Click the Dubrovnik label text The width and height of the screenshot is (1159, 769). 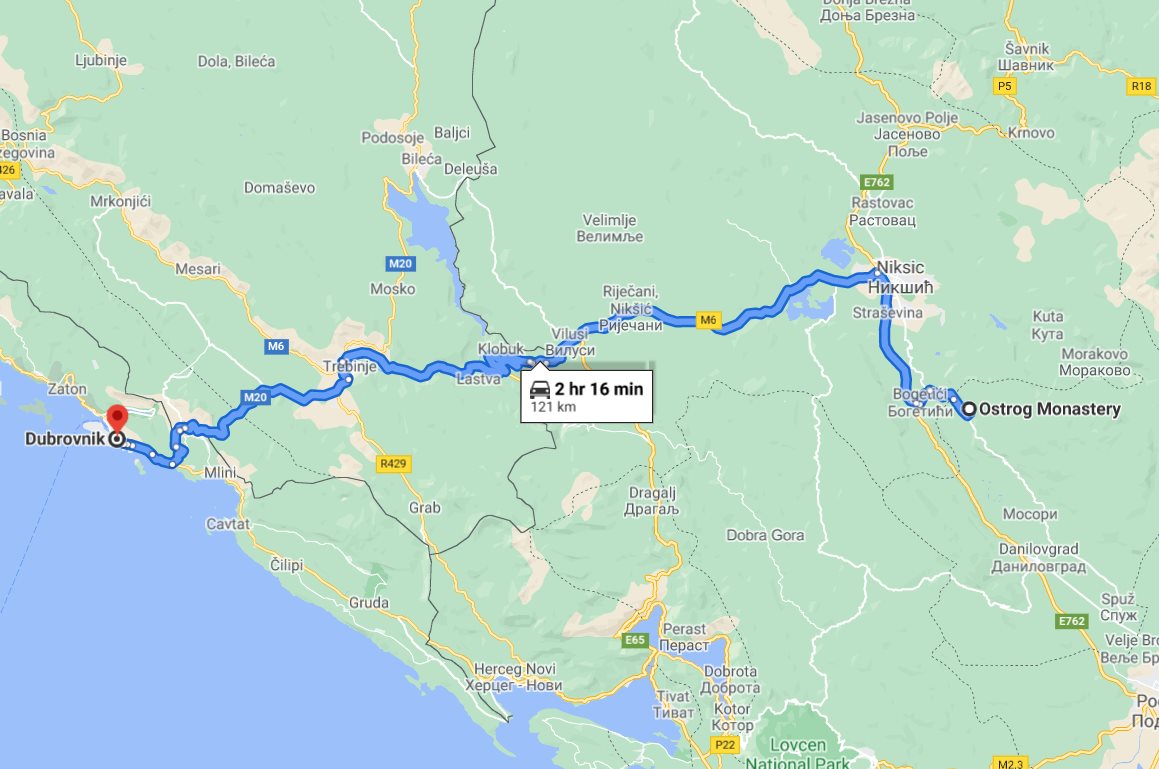click(64, 438)
